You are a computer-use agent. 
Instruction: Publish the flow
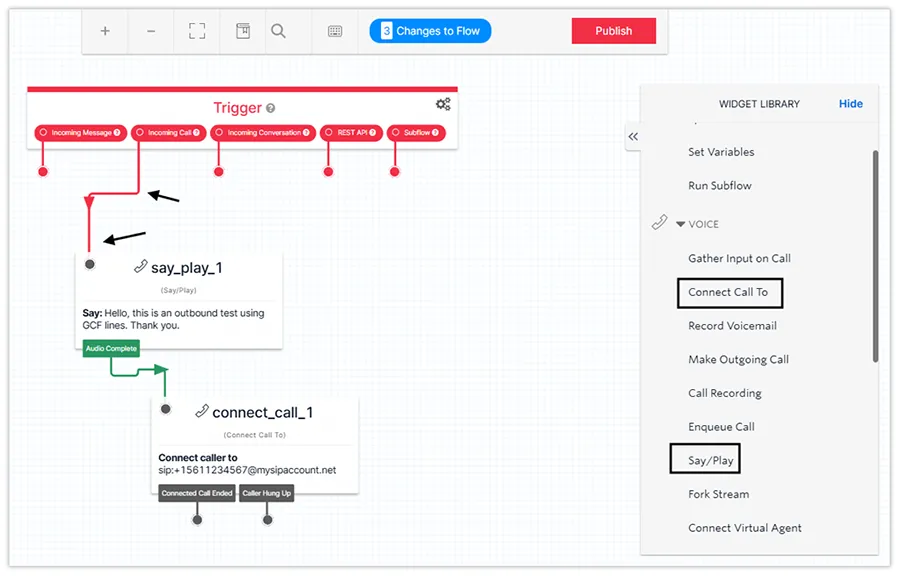pos(614,31)
